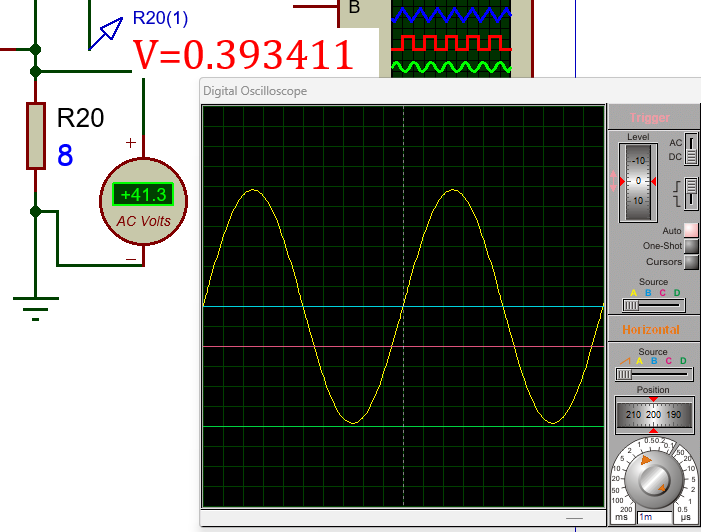Toggle the Auto trigger button
701x532 pixels.
(691, 230)
